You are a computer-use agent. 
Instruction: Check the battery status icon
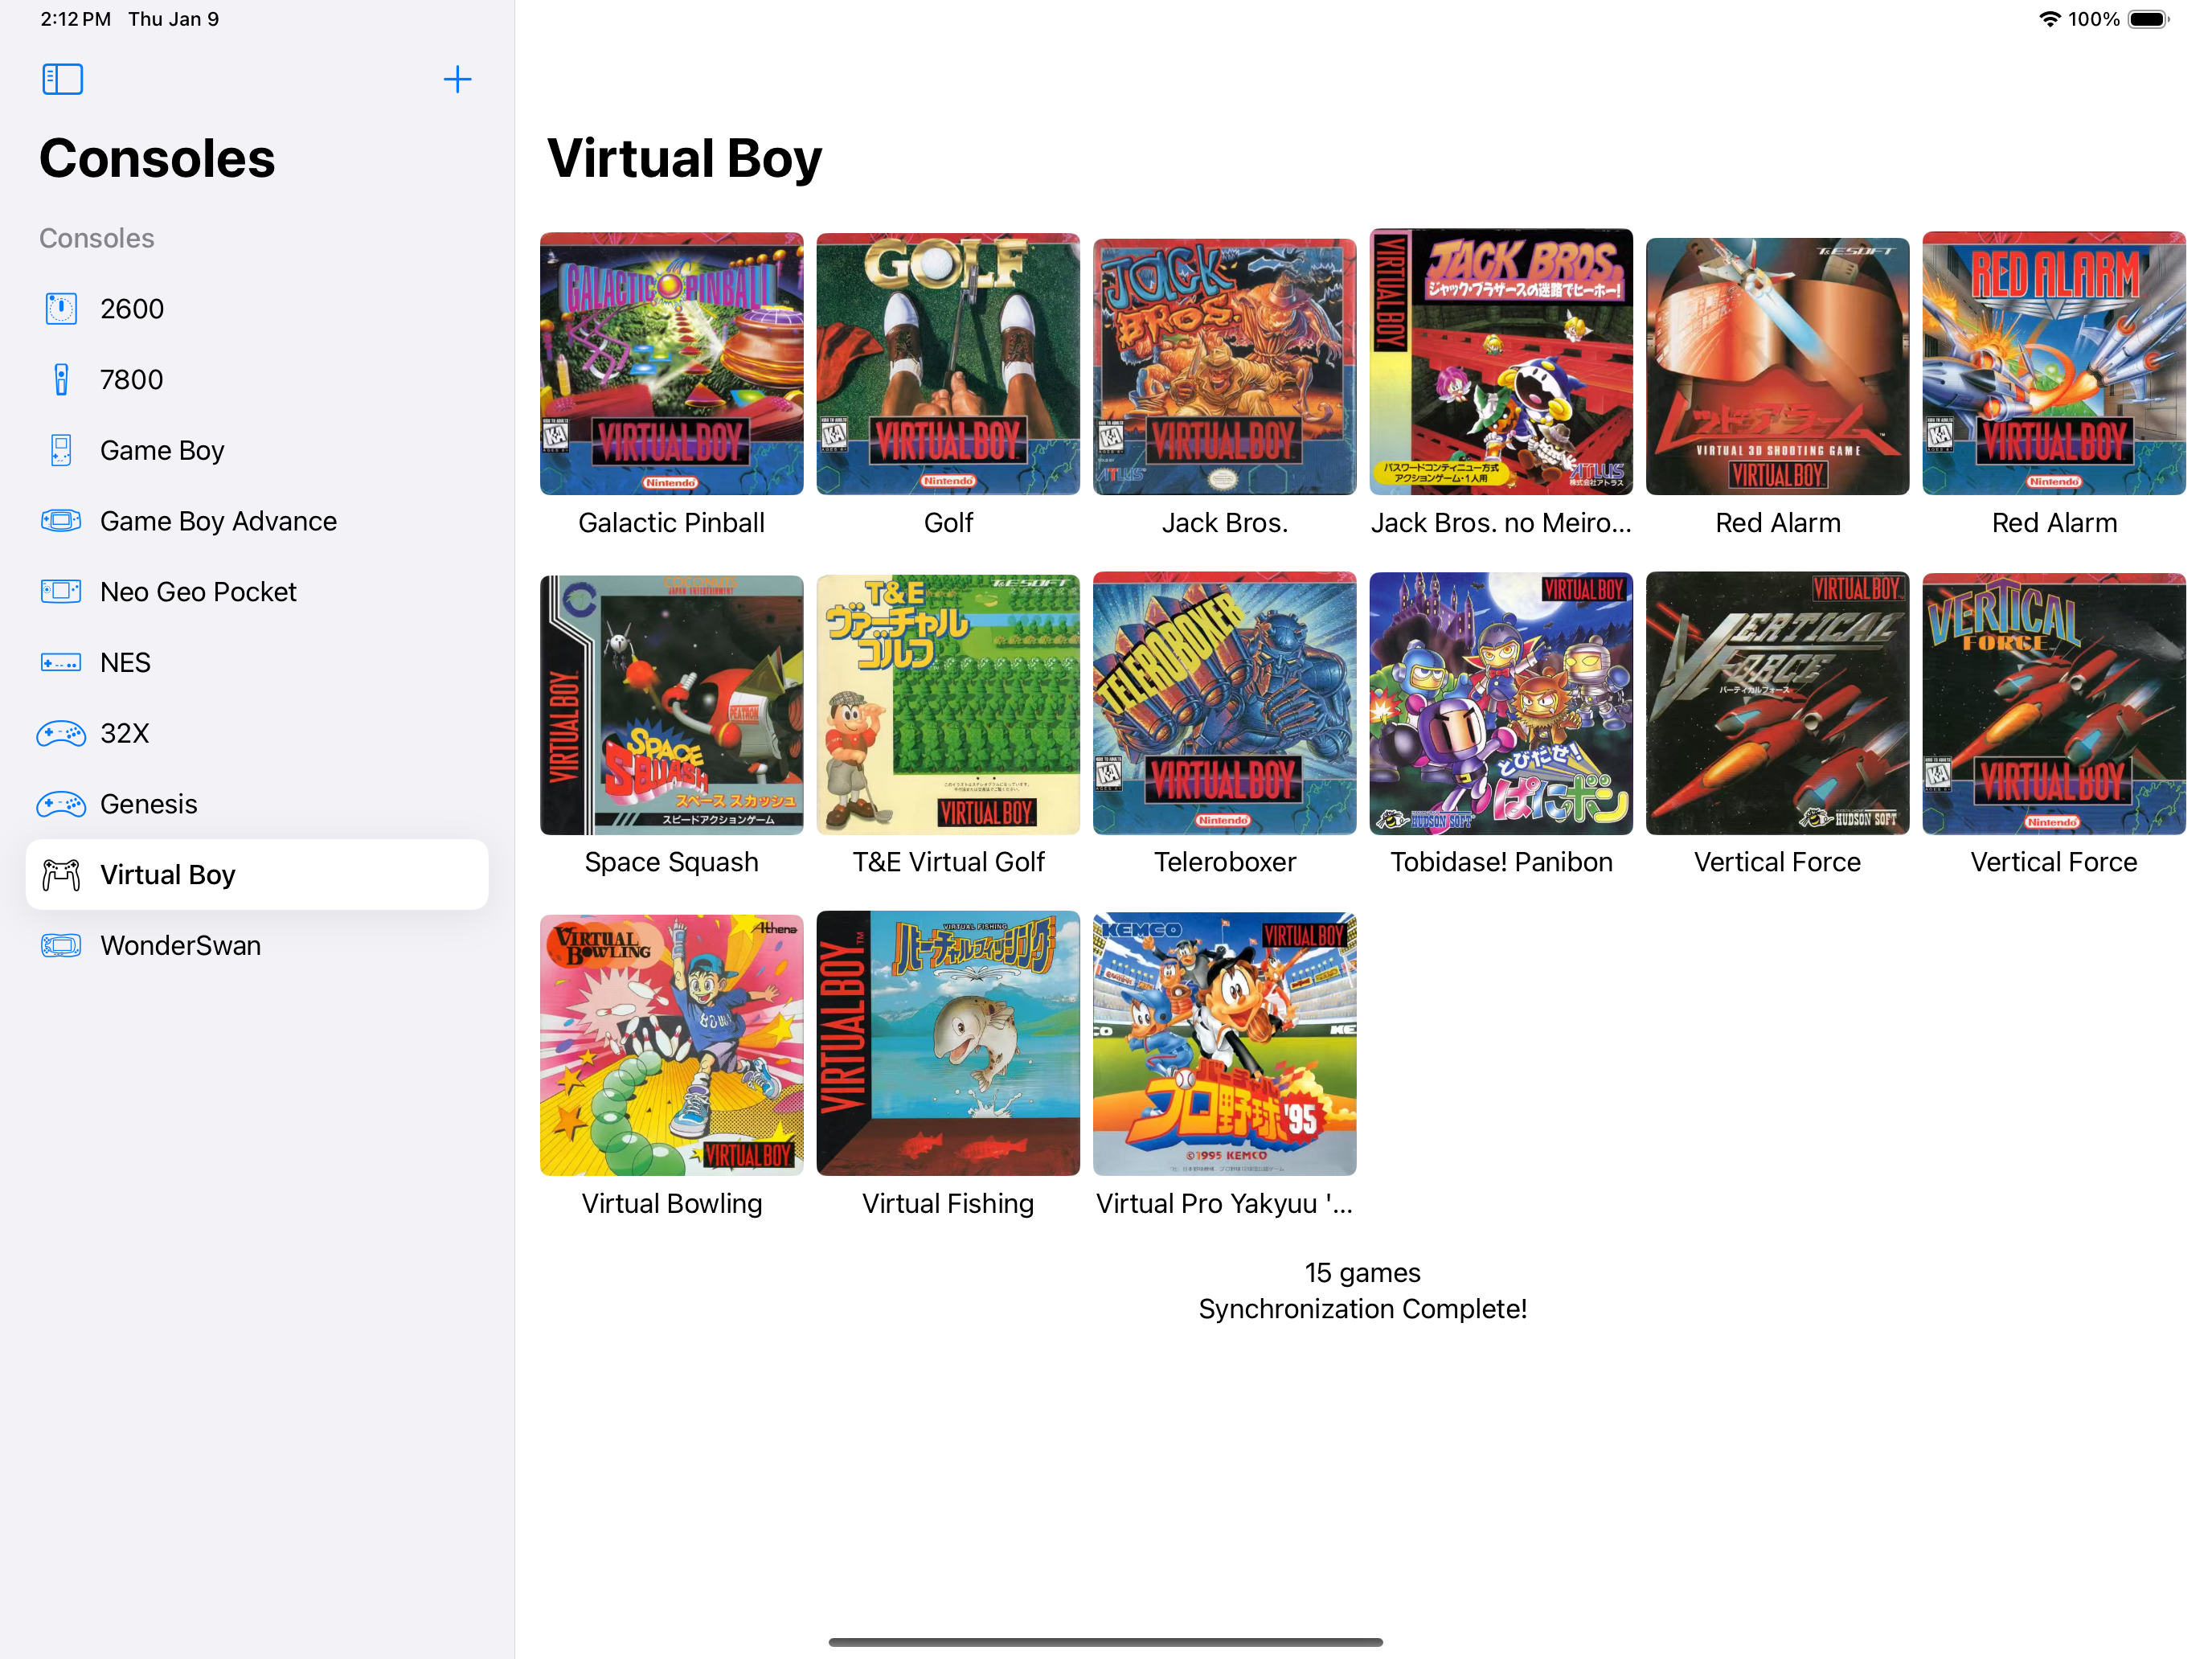[x=2148, y=19]
